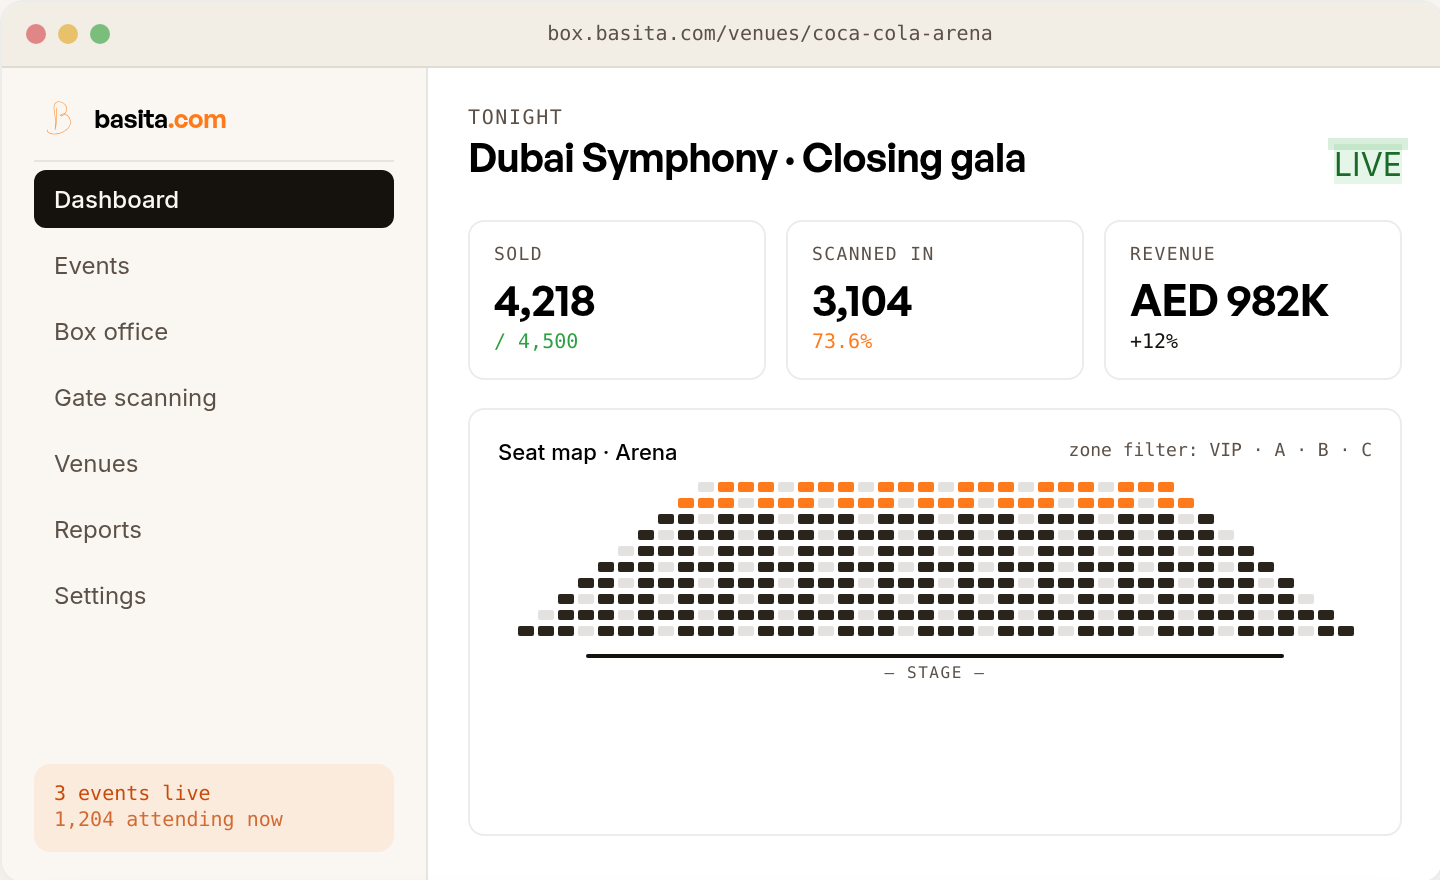Open the Dashboard sidebar item
Viewport: 1440px width, 880px height.
[x=213, y=199]
